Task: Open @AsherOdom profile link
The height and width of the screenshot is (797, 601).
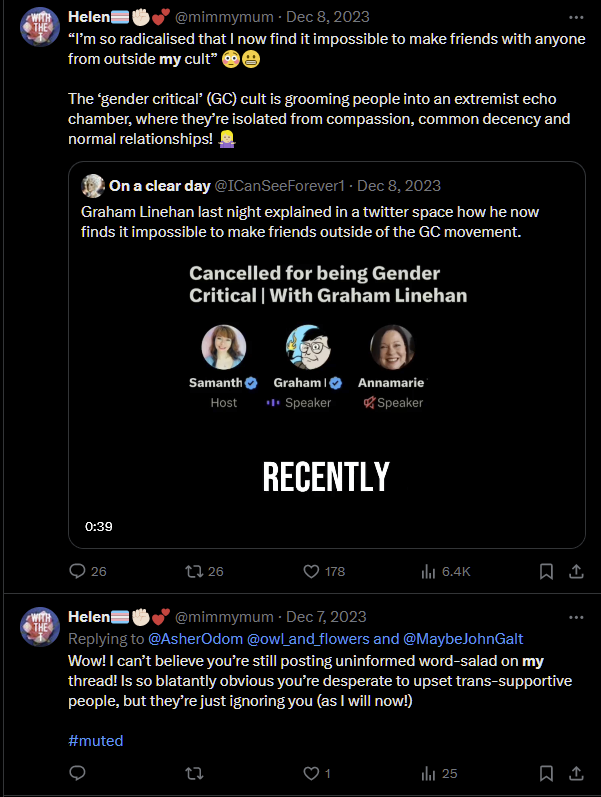Action: click(195, 638)
